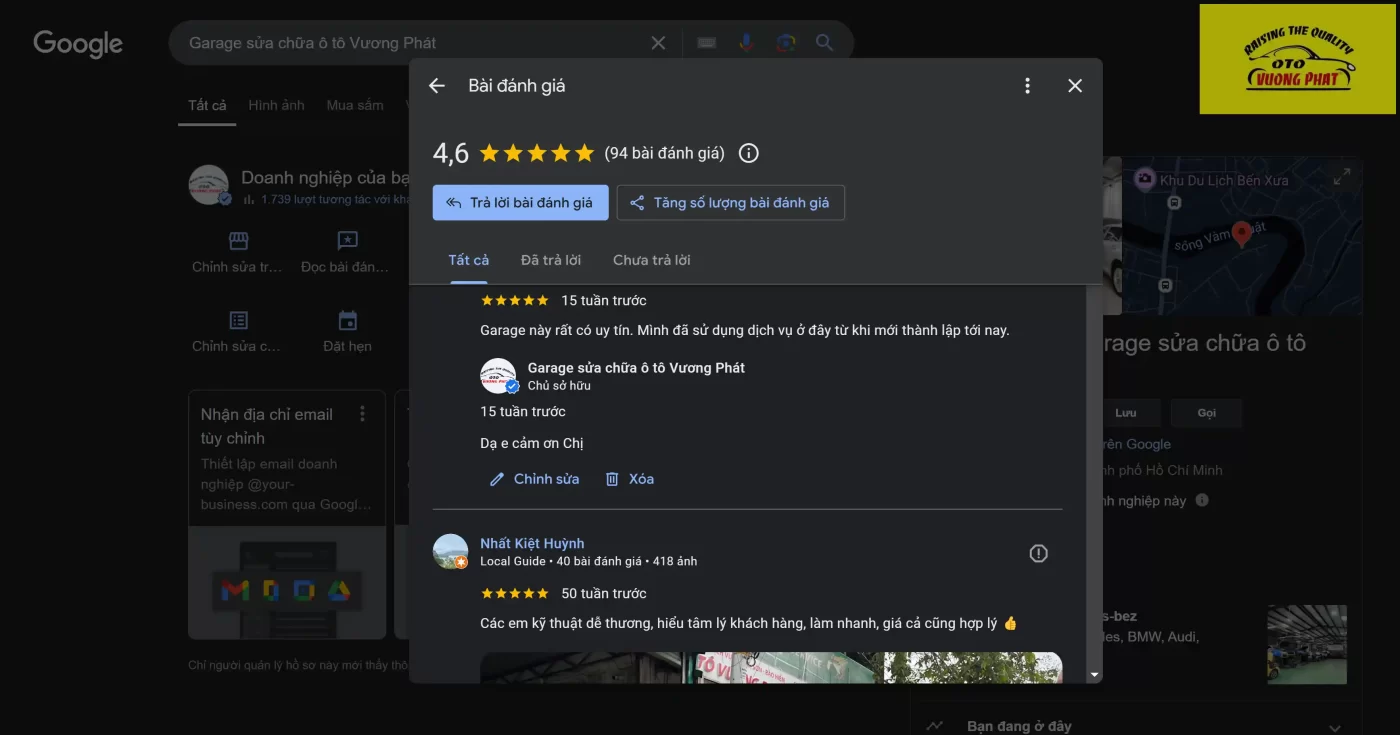Click the Doanh nghiệp của bạn profile avatar
This screenshot has height=735, width=1400.
(x=209, y=185)
